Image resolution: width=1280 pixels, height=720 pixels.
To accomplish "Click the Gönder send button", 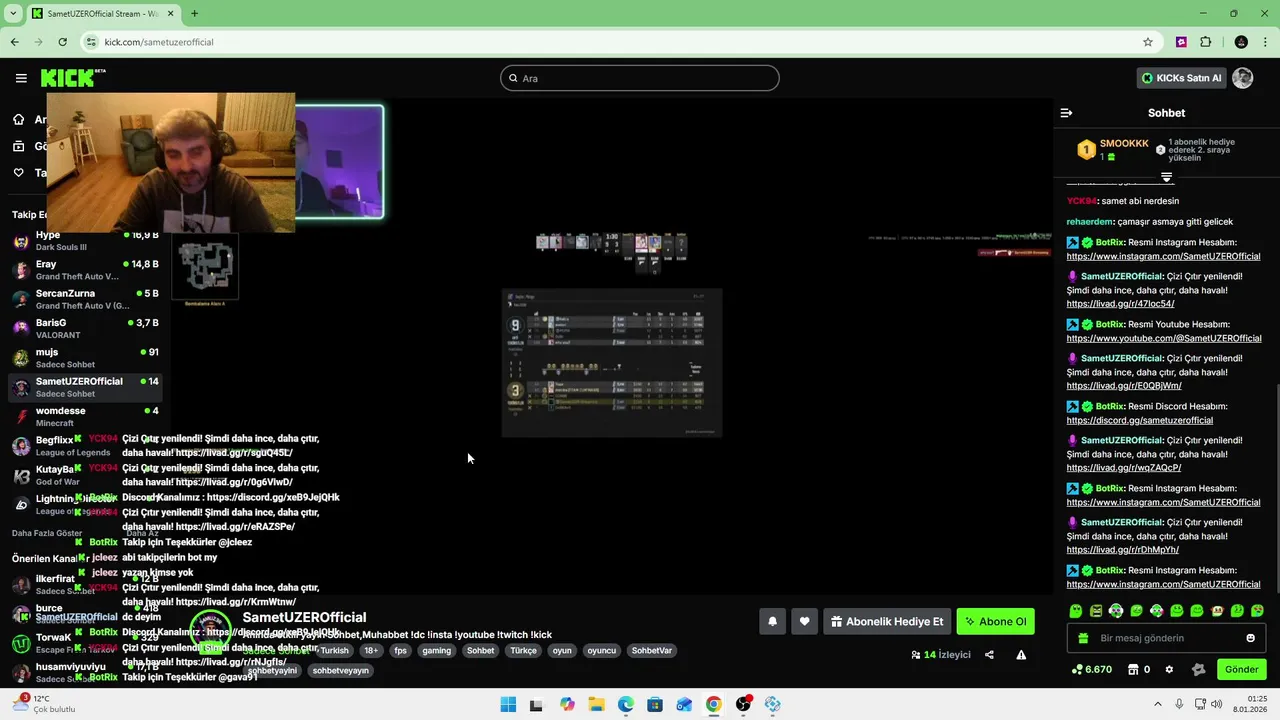I will pyautogui.click(x=1241, y=669).
